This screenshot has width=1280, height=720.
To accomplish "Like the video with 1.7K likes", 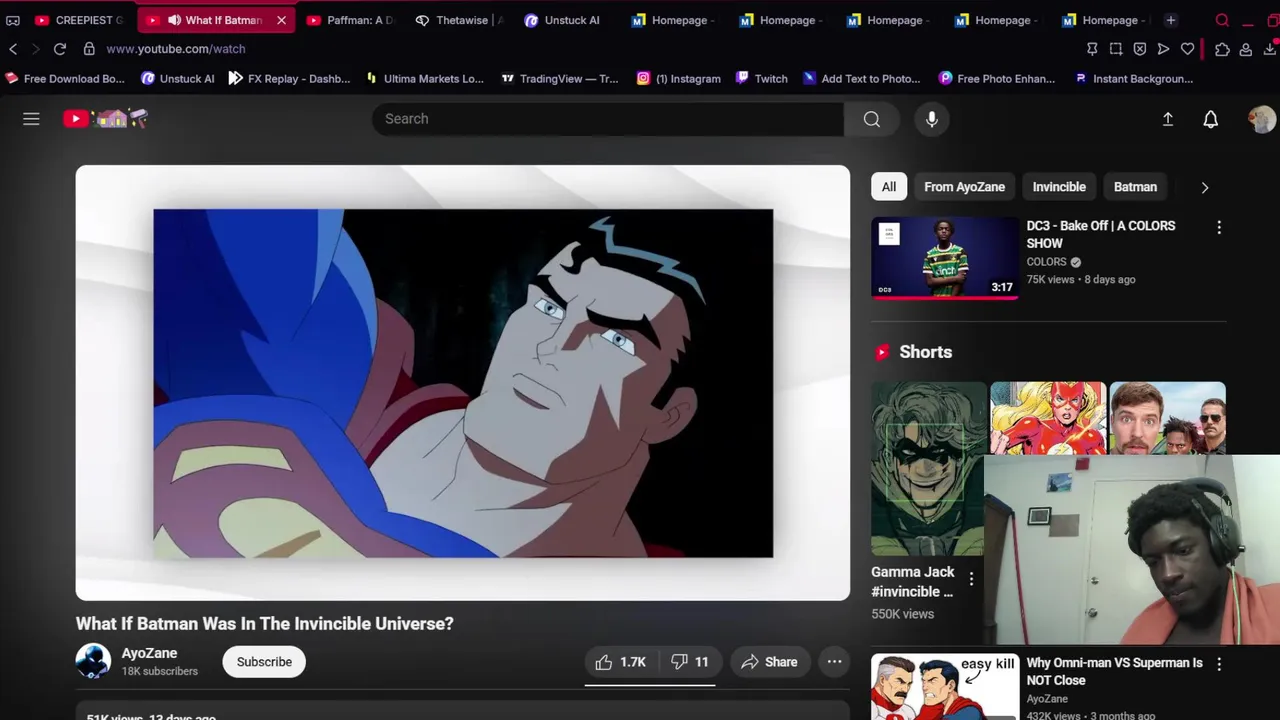I will click(x=620, y=662).
